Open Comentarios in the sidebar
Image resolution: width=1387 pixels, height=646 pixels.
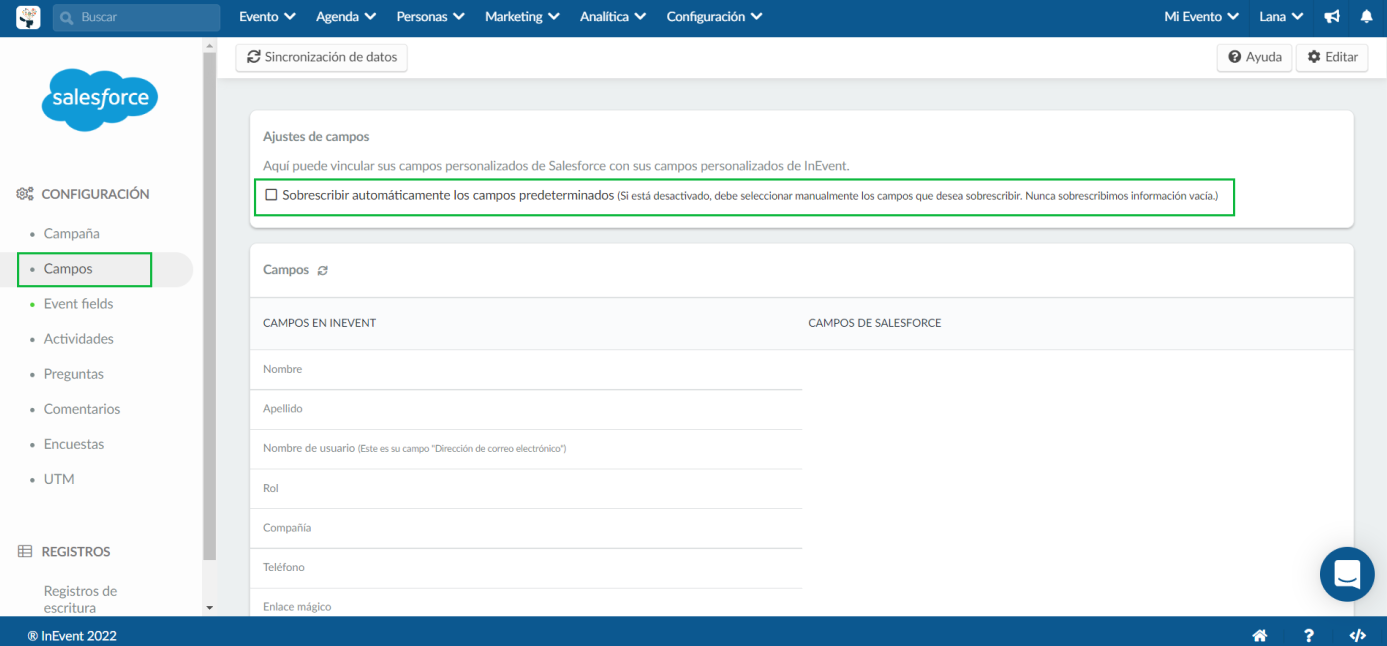81,409
